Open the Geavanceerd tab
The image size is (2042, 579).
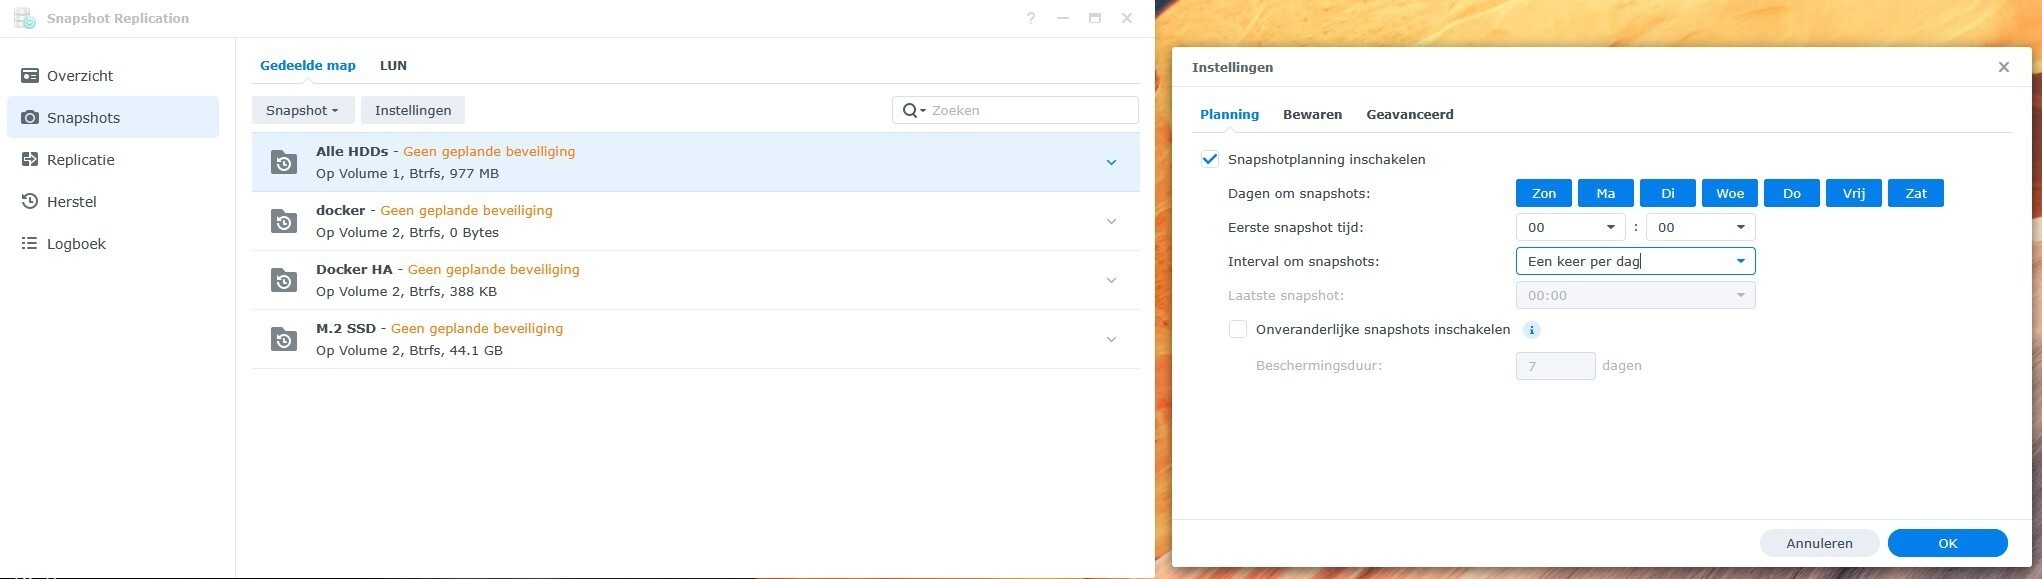click(1410, 114)
